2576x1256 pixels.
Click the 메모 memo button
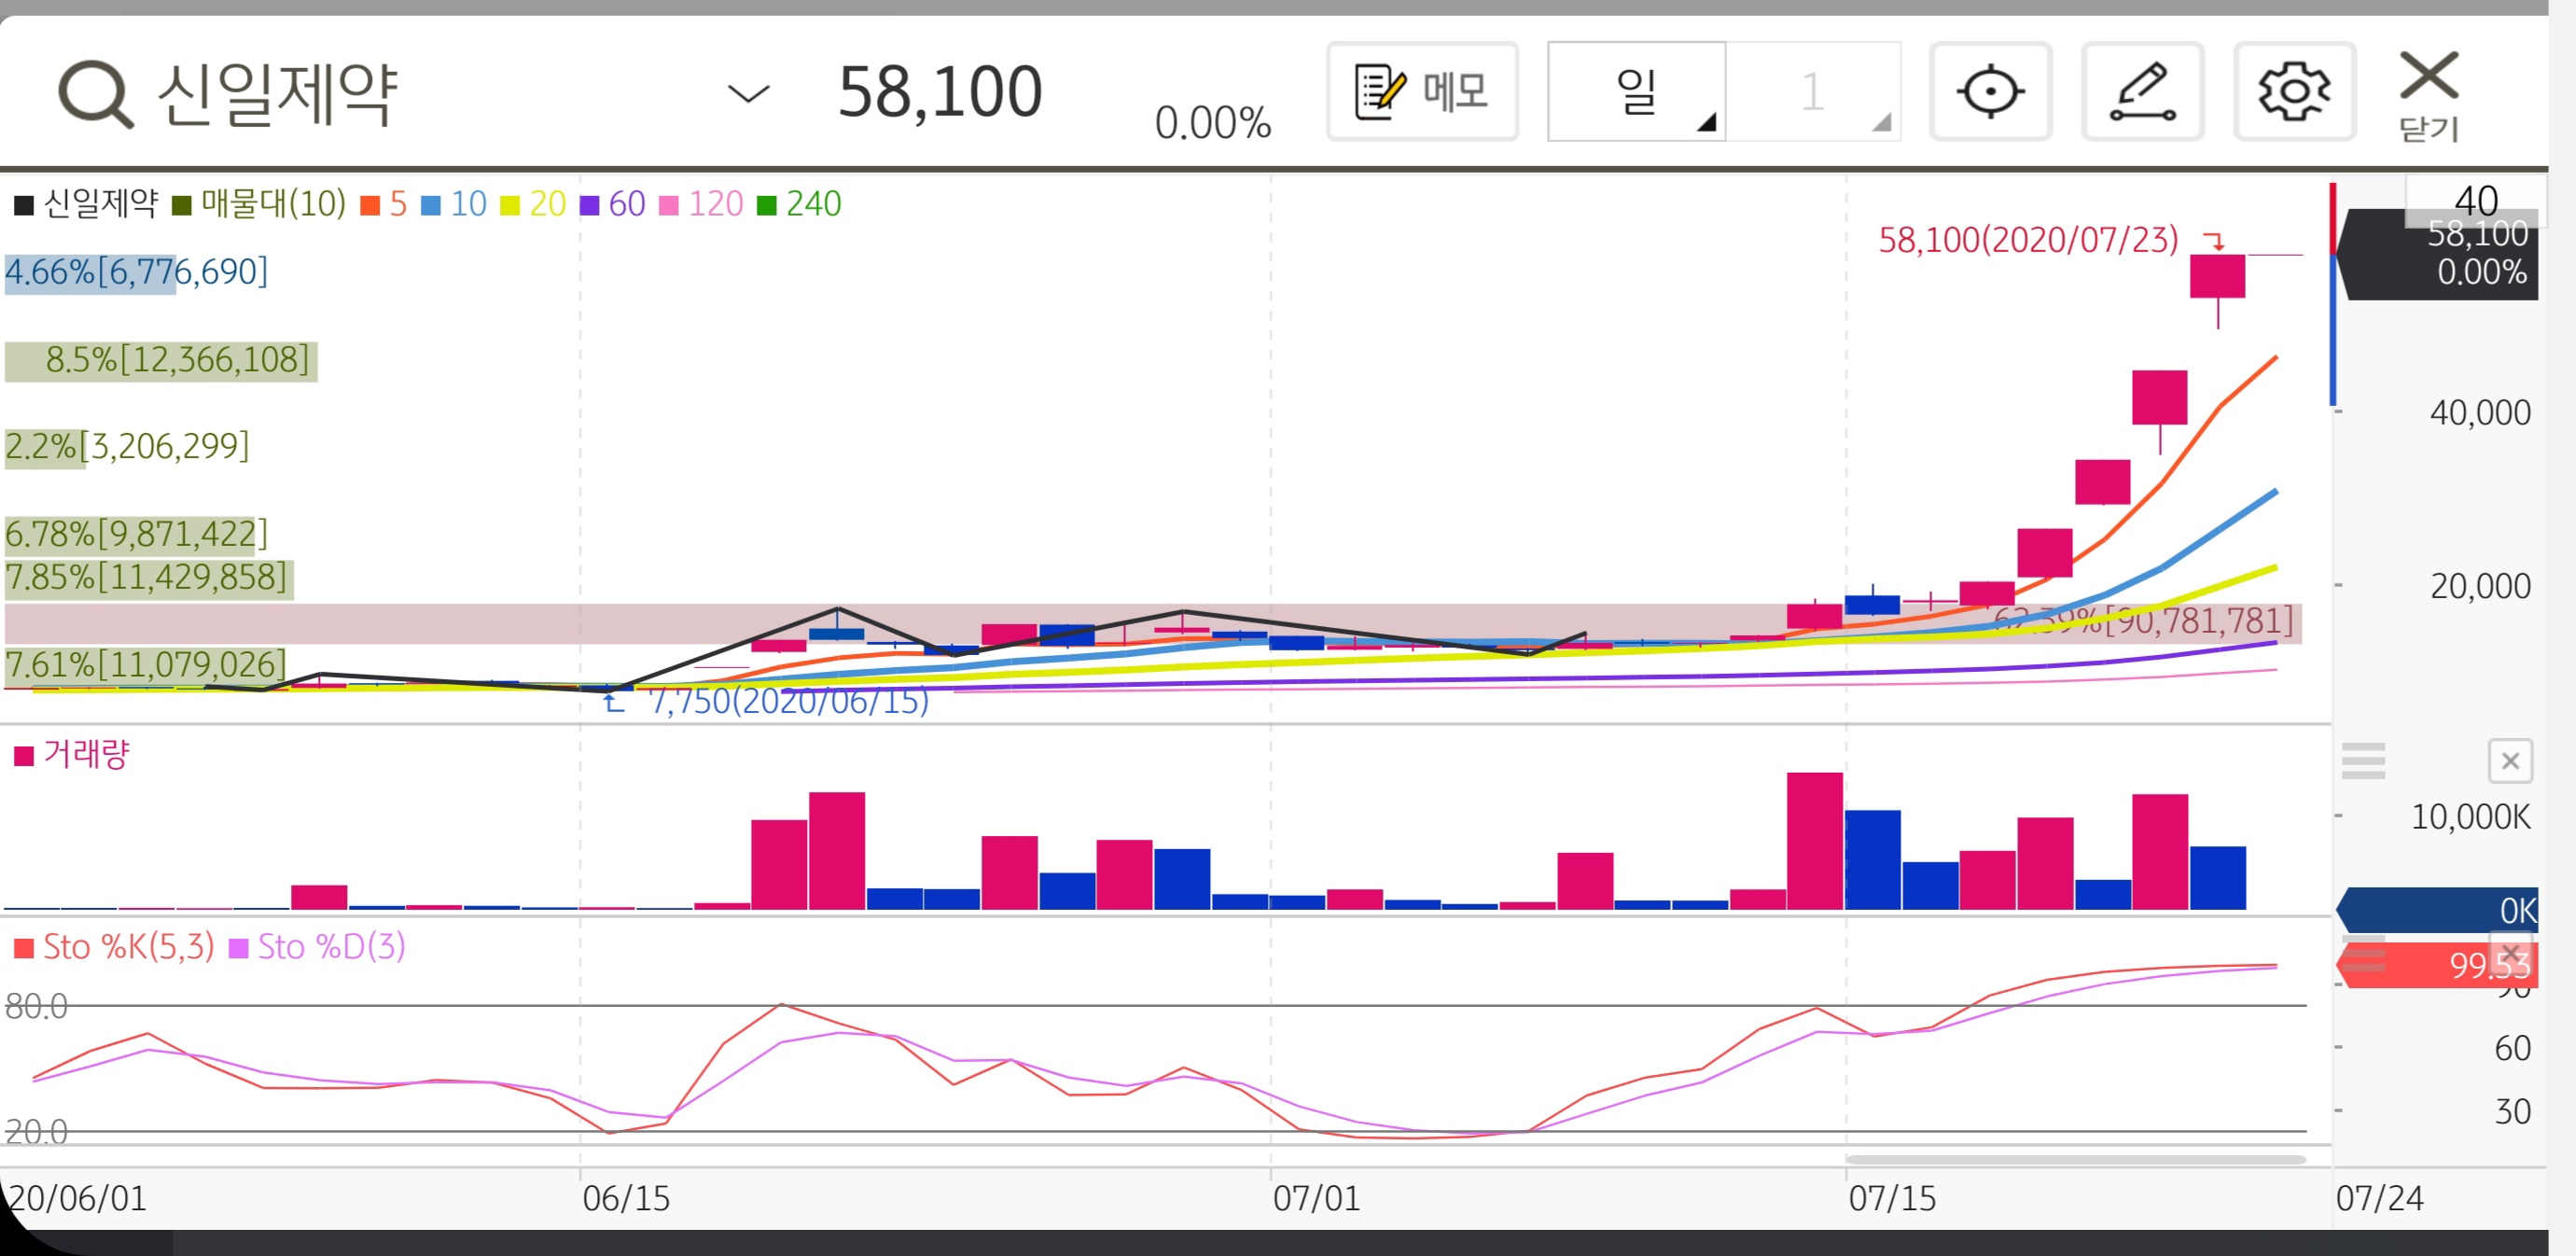[1421, 92]
